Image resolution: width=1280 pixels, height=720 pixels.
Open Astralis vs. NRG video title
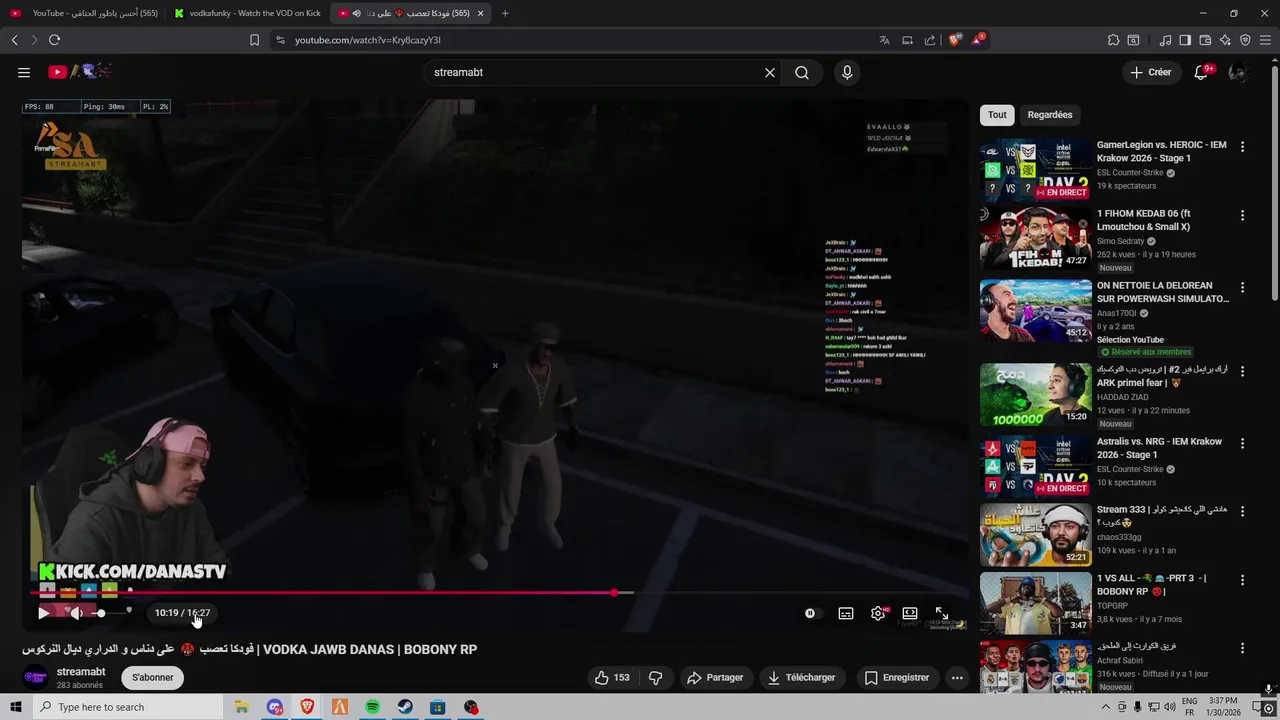(1160, 448)
